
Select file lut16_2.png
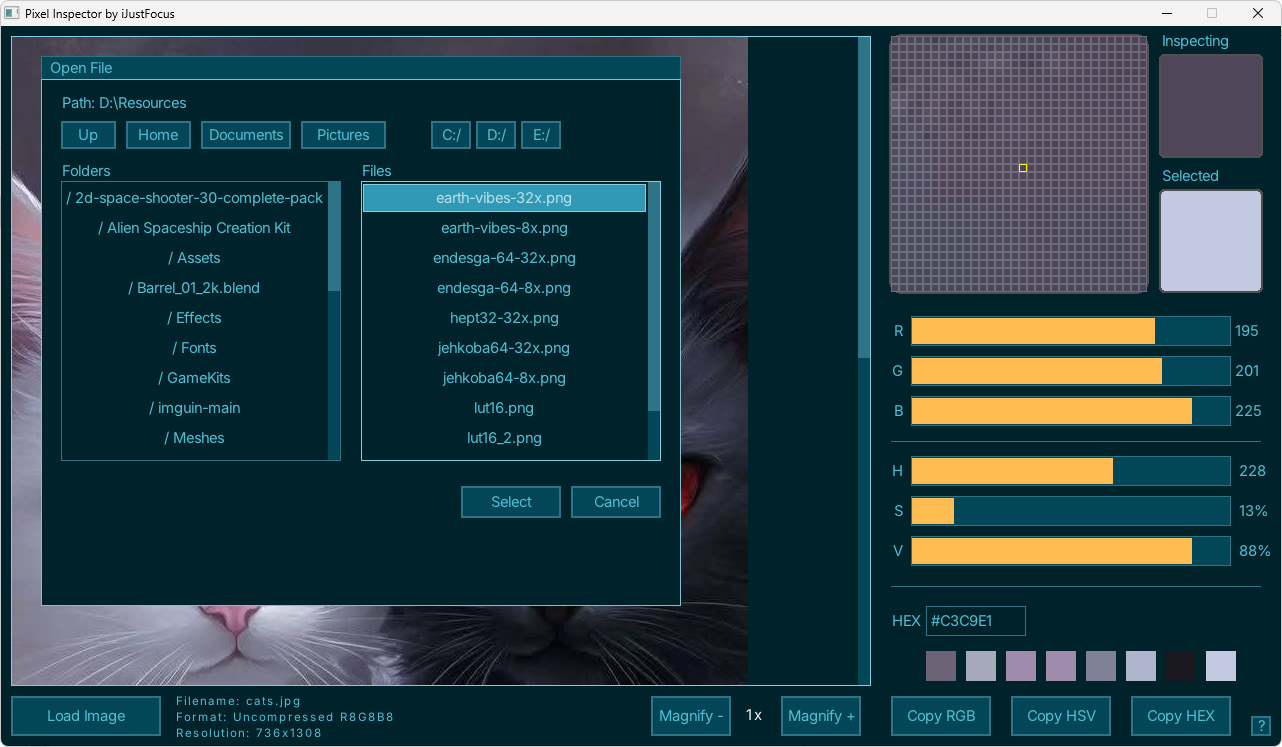coord(504,438)
